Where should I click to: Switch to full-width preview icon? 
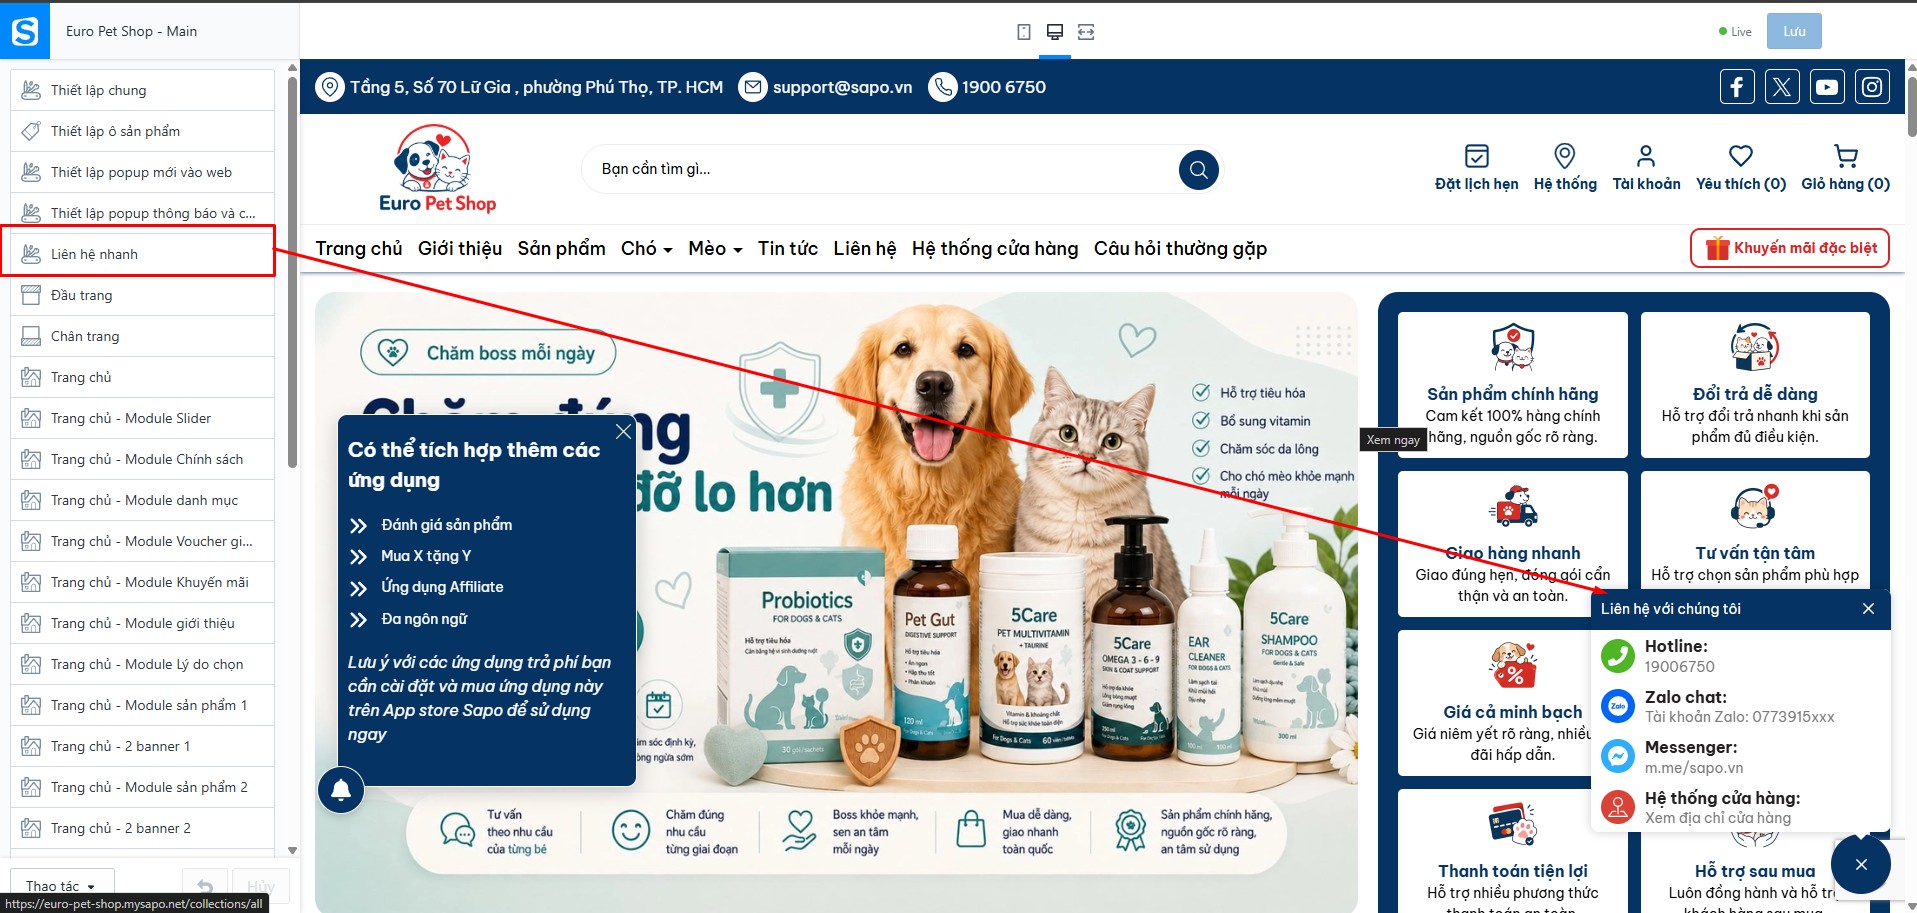1086,32
